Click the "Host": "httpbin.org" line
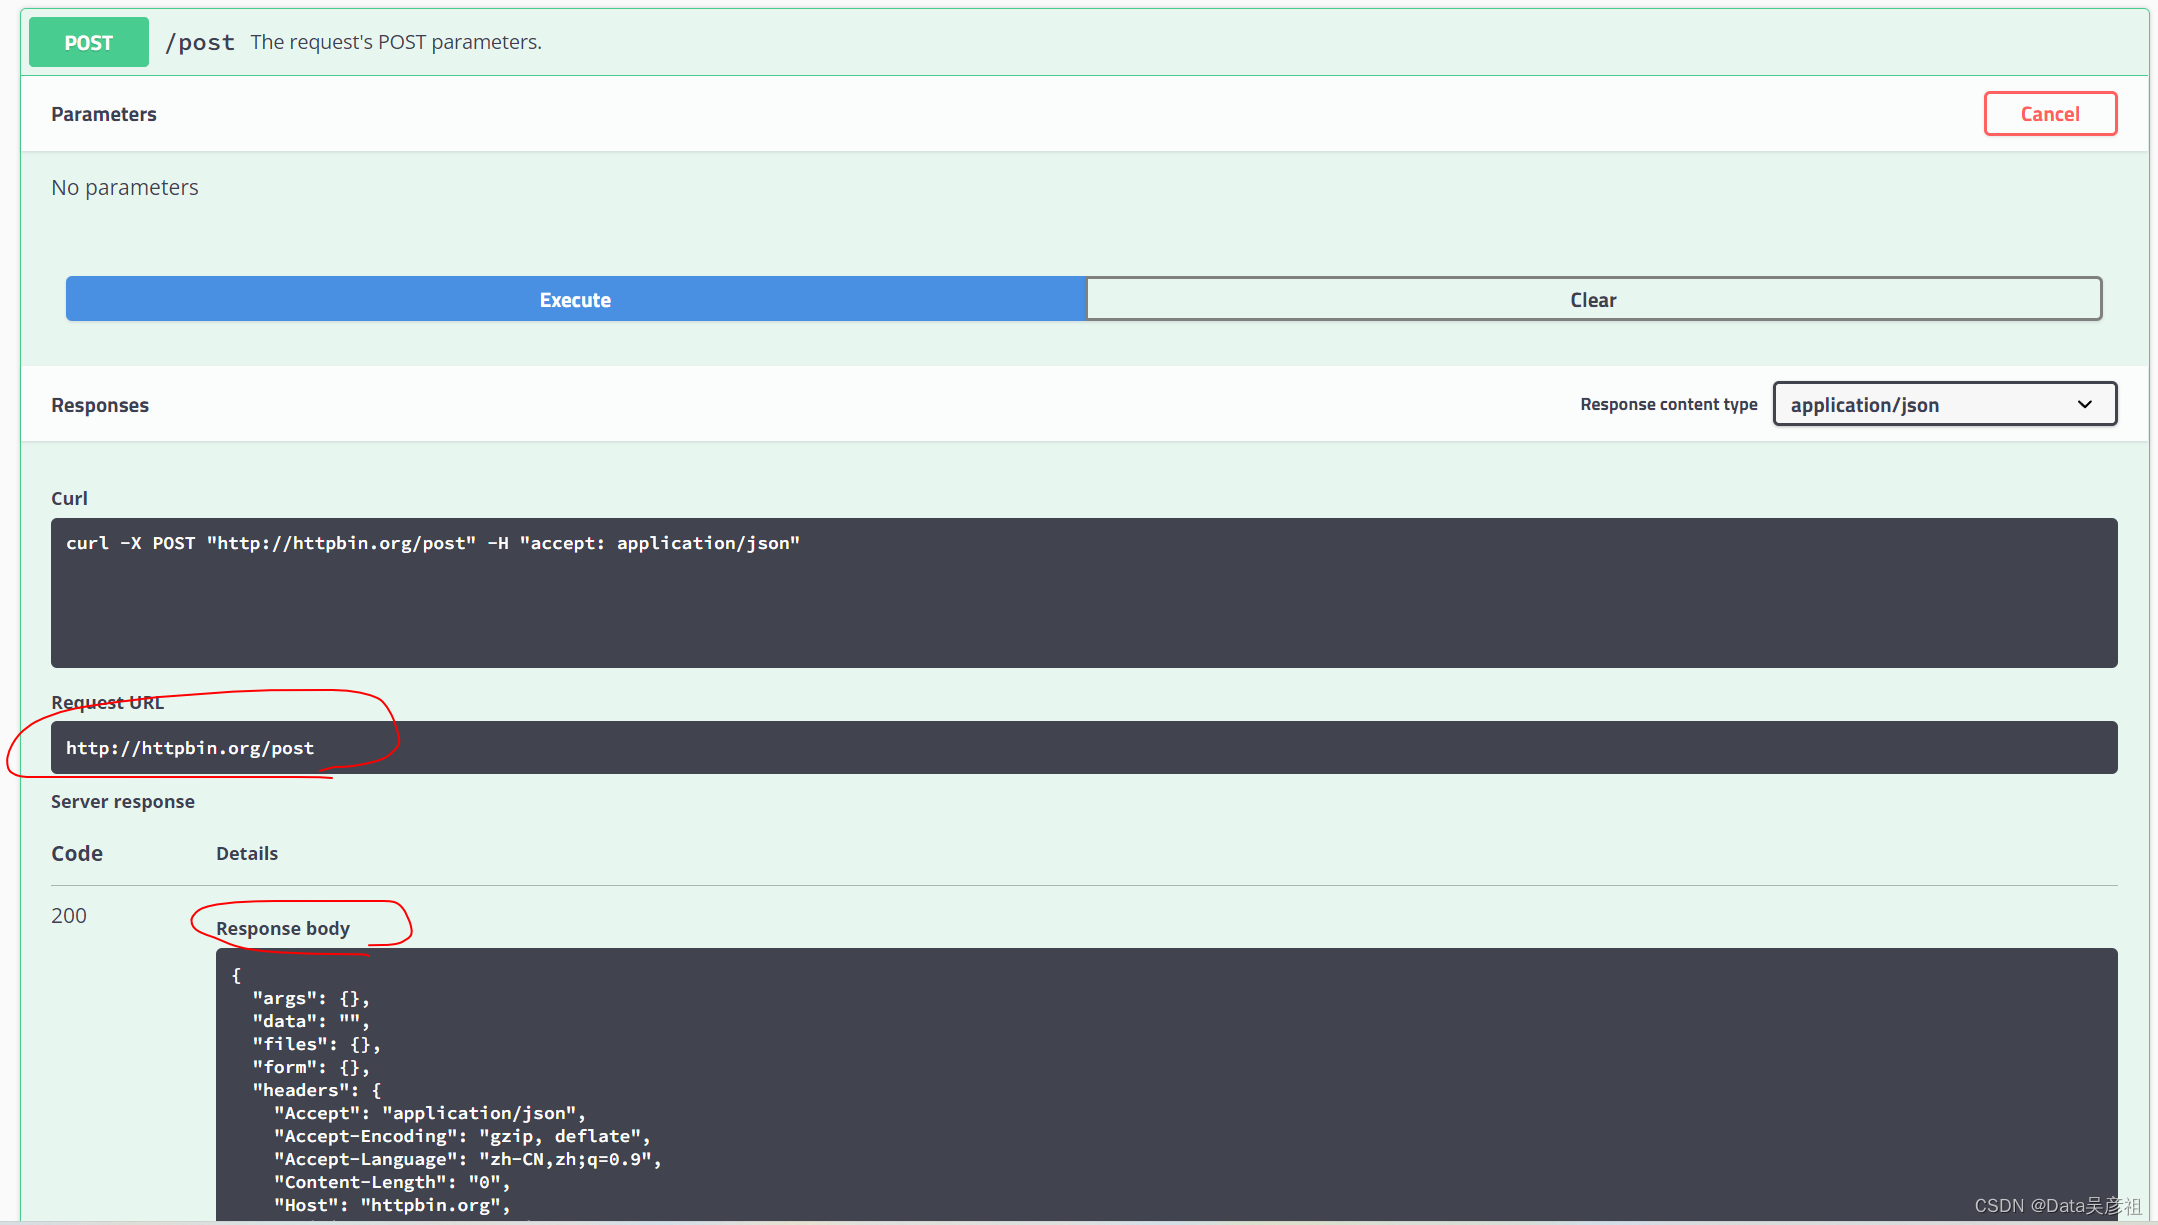This screenshot has width=2158, height=1225. [392, 1205]
